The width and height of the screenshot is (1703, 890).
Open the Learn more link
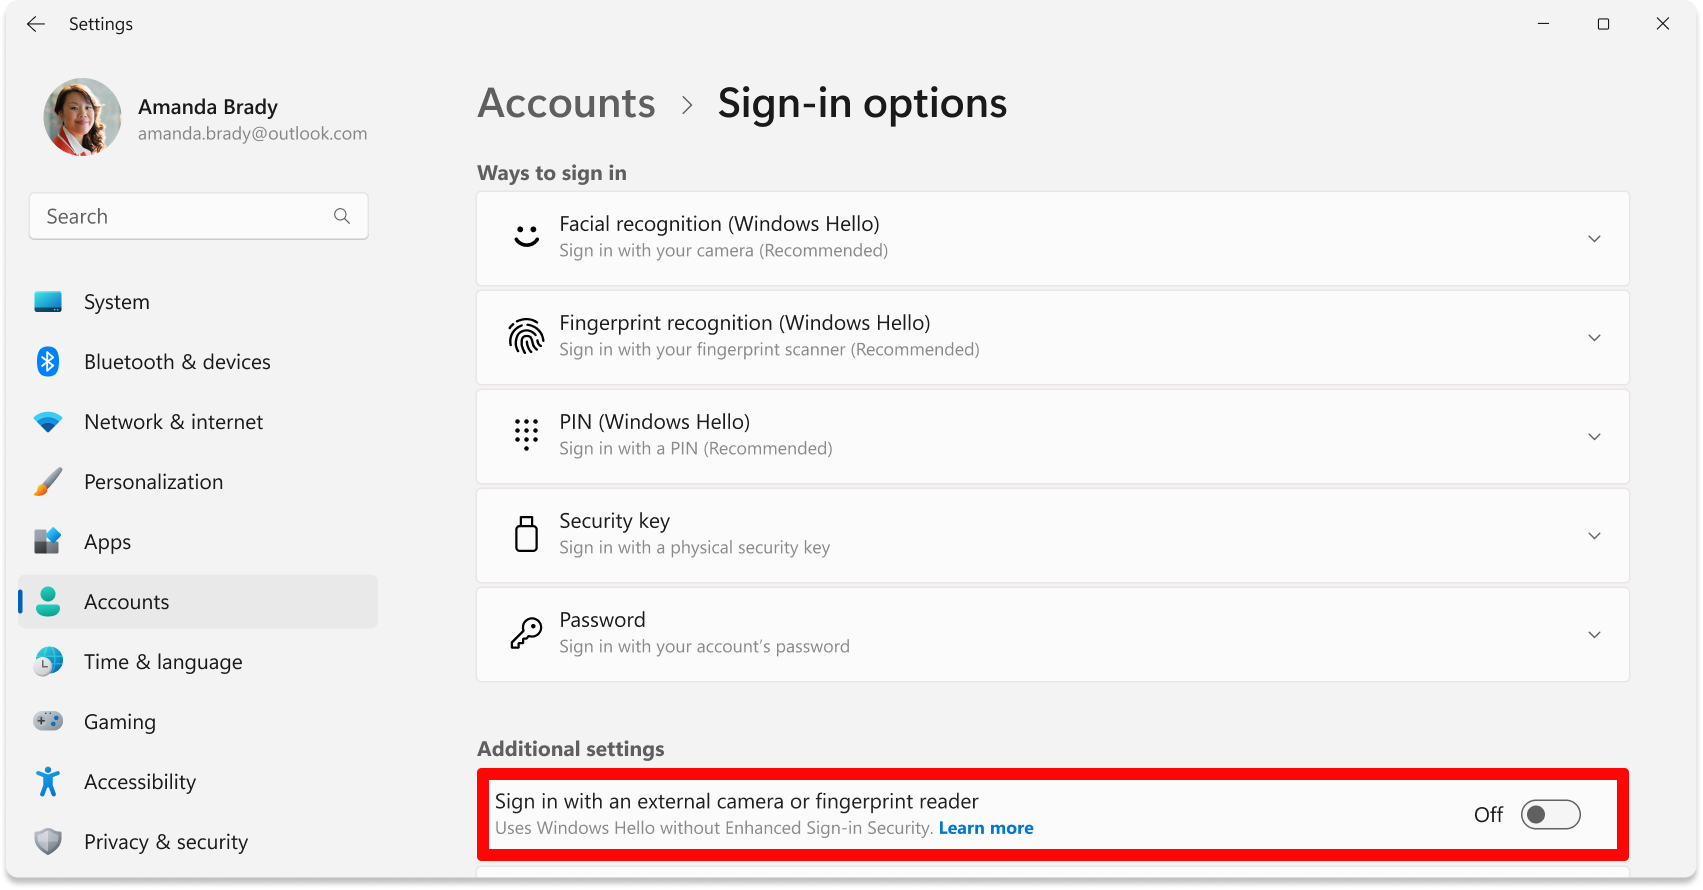[985, 827]
